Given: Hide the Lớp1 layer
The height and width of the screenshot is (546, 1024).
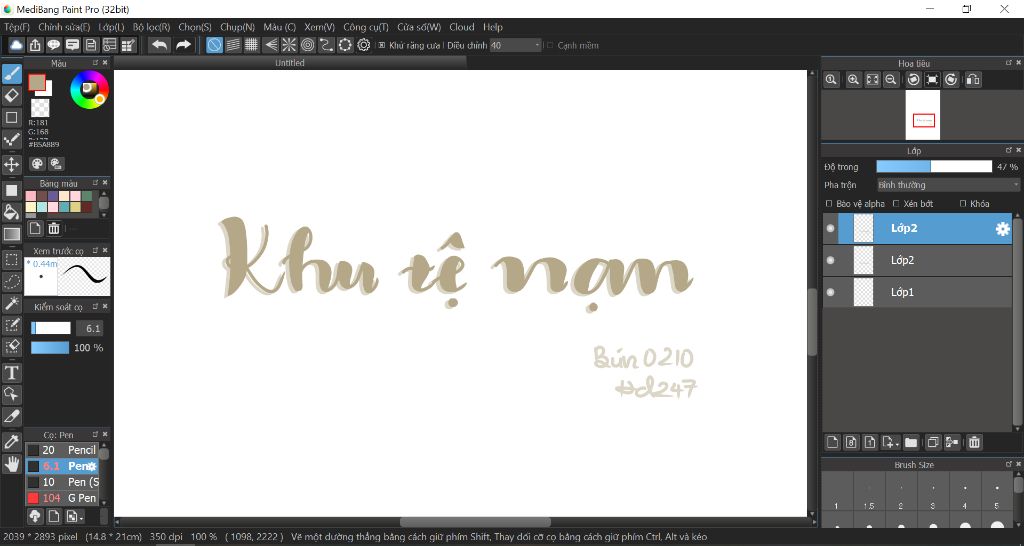Looking at the screenshot, I should tap(830, 292).
